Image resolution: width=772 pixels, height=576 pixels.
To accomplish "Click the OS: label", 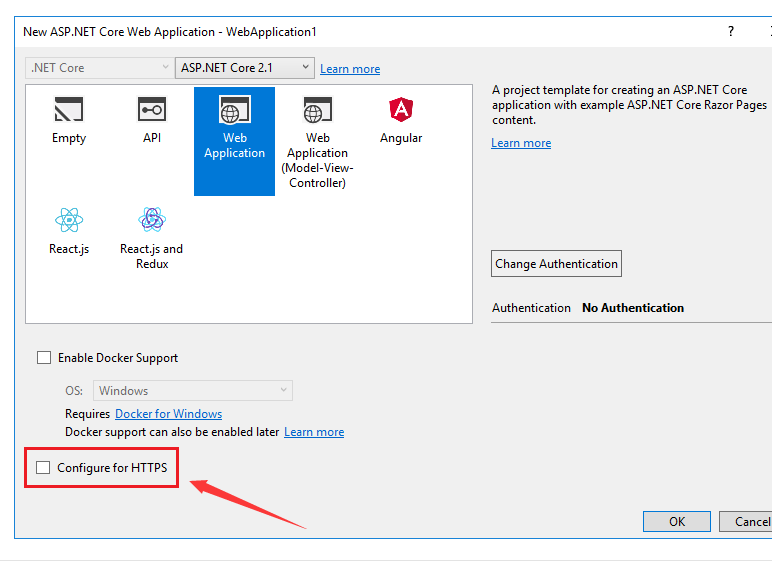I will point(74,391).
